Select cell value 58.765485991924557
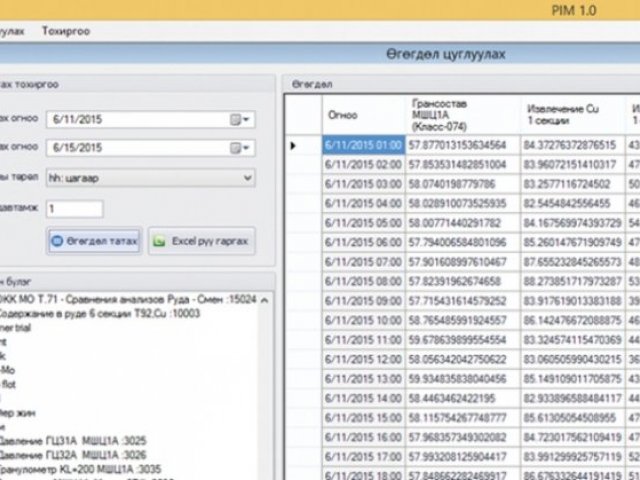This screenshot has width=640, height=480. (463, 320)
